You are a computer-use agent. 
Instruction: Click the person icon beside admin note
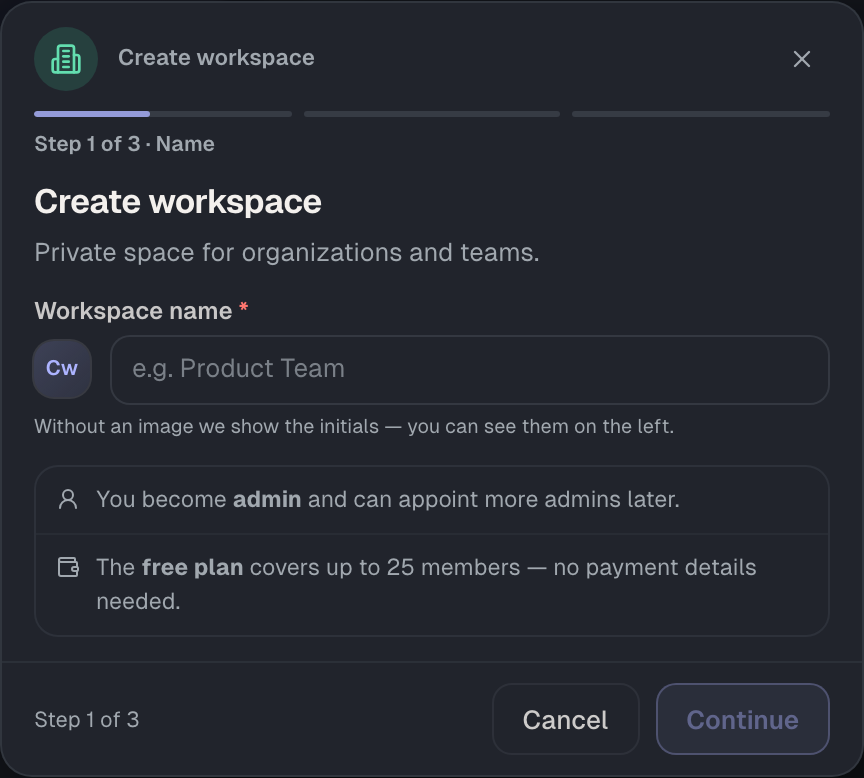tap(68, 499)
